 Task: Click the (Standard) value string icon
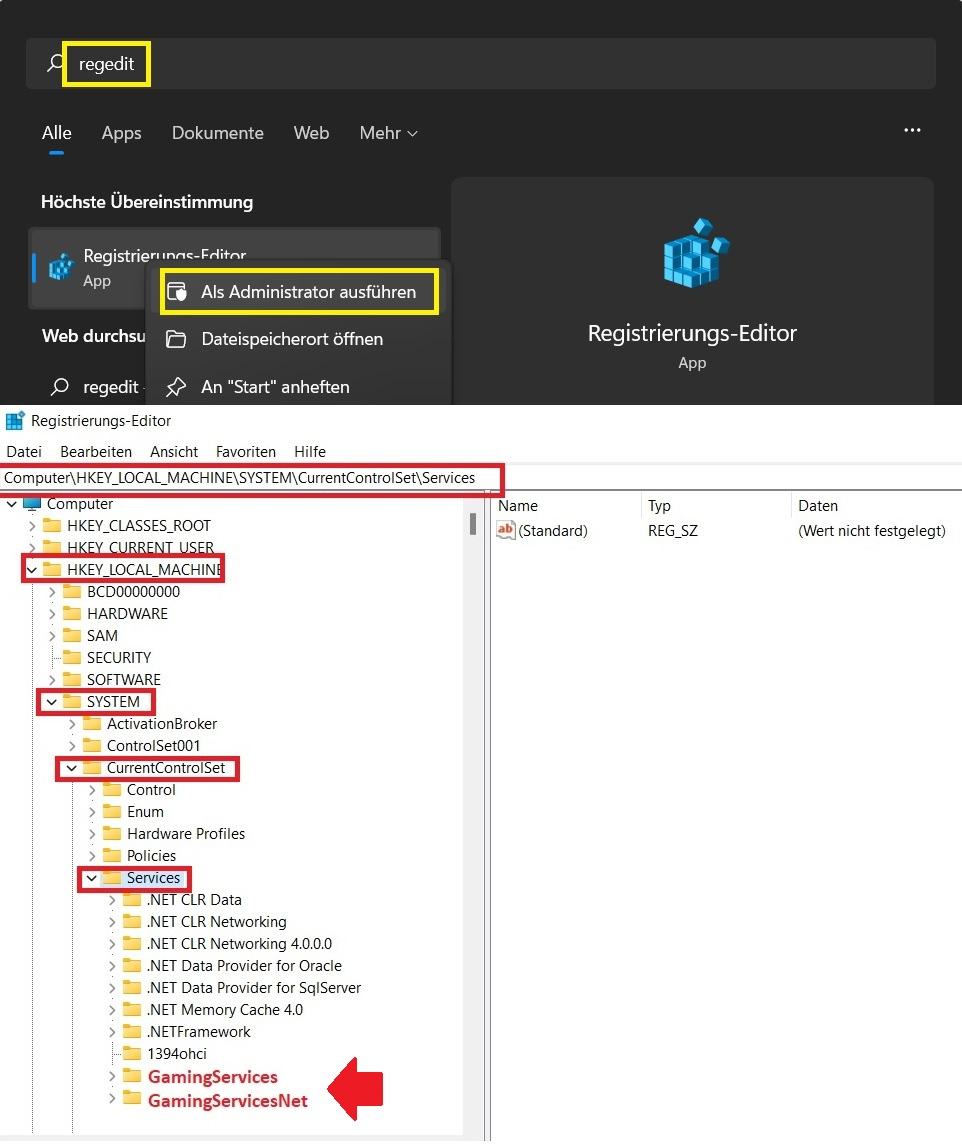click(x=505, y=530)
